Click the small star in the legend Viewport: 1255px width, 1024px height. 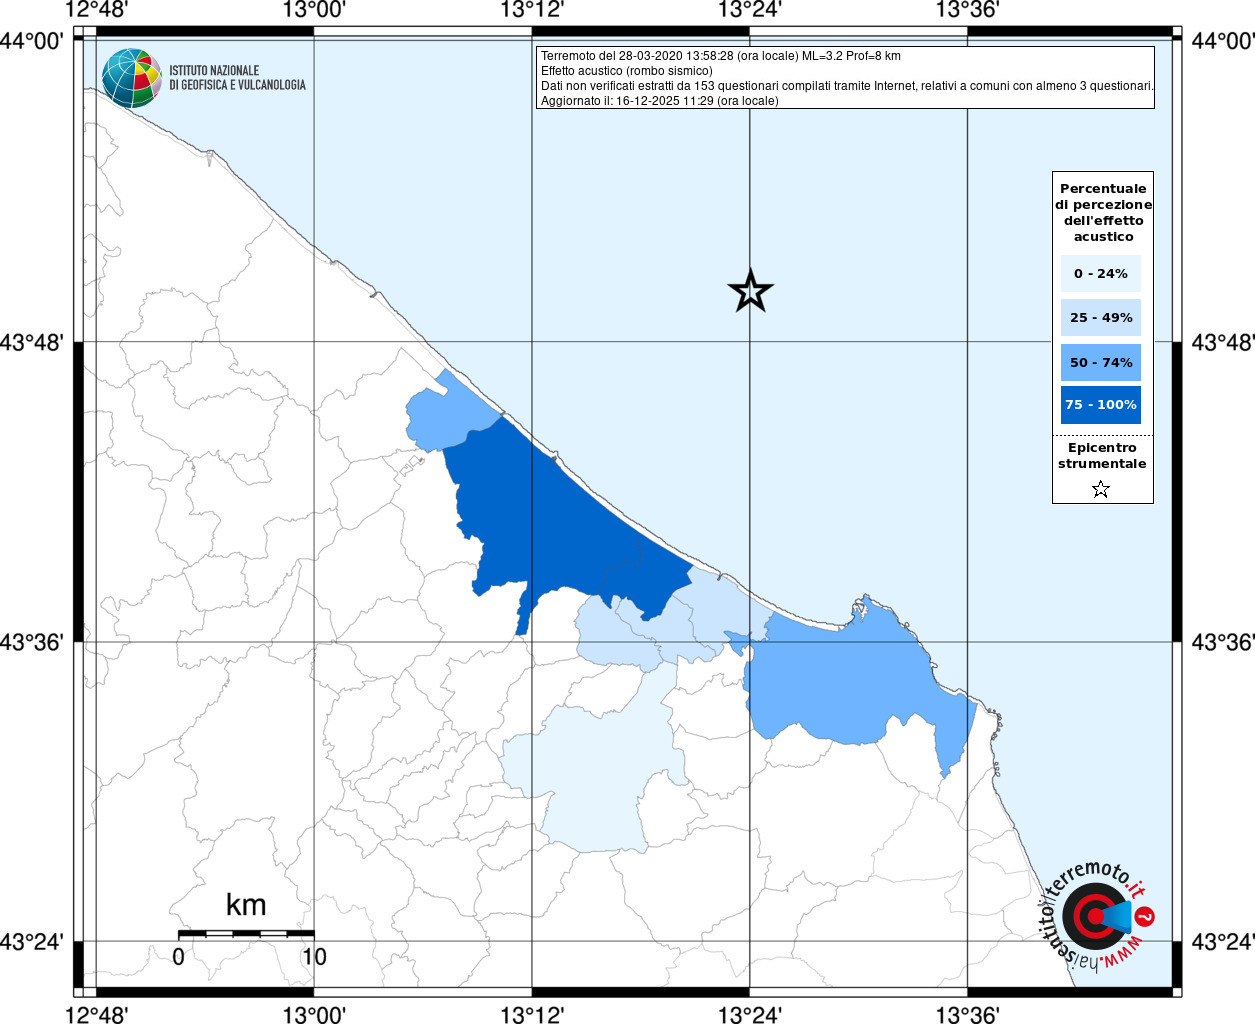(1100, 489)
